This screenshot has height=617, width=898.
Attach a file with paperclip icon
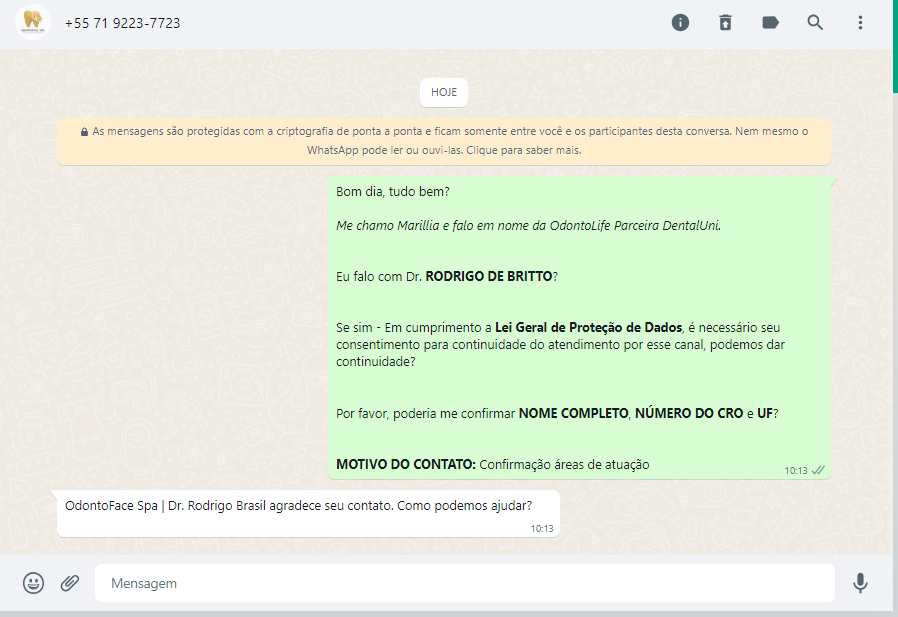tap(70, 583)
